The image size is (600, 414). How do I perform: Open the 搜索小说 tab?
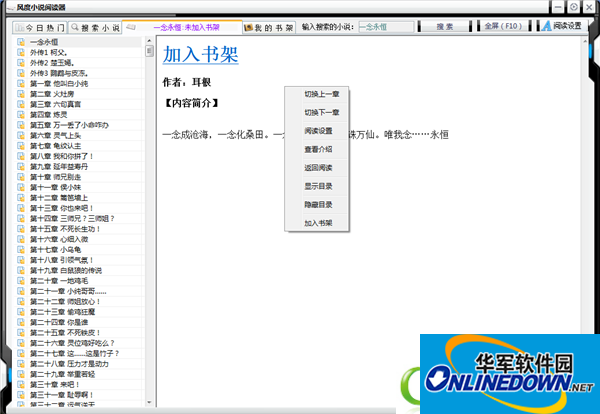pos(95,28)
